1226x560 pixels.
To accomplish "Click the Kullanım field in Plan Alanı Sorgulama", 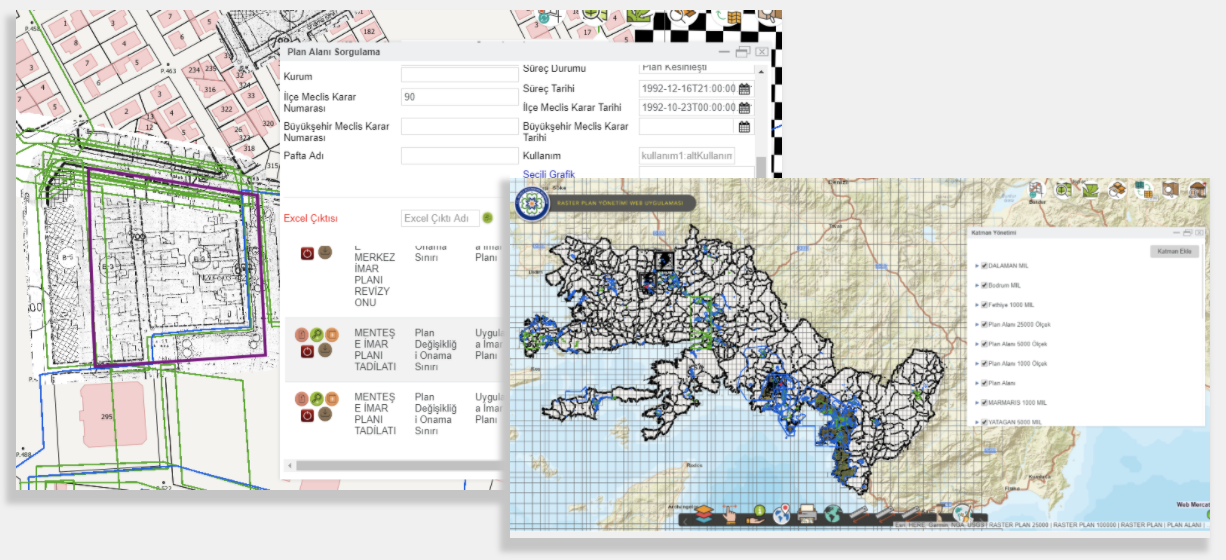I will (x=687, y=156).
